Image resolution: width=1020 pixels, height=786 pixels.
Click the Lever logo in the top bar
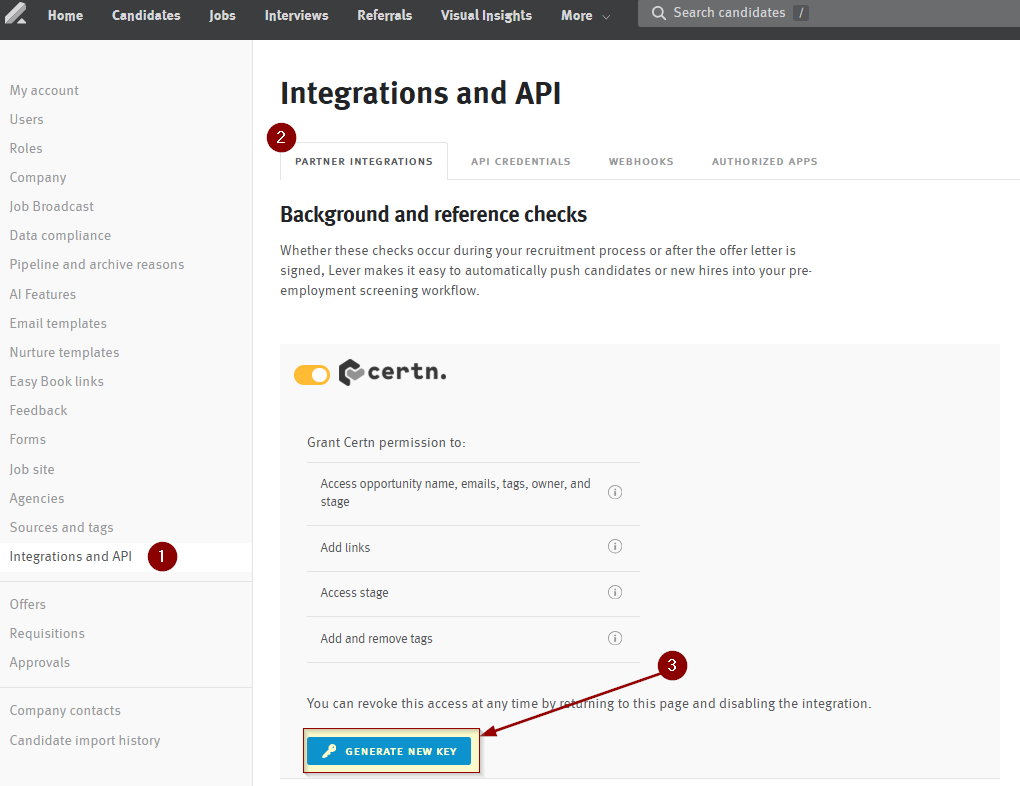pyautogui.click(x=14, y=14)
